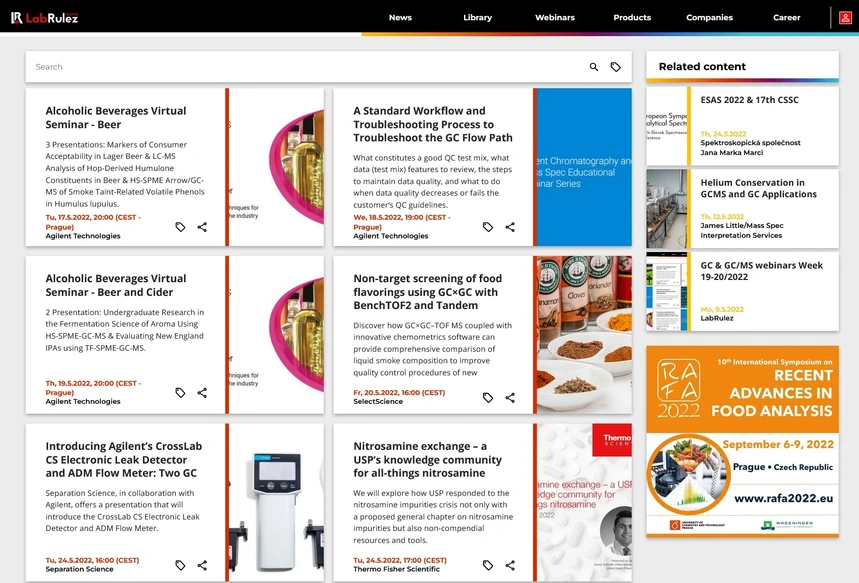Click SelectScience organizer name
Screen dimensions: 859x583
click(378, 402)
